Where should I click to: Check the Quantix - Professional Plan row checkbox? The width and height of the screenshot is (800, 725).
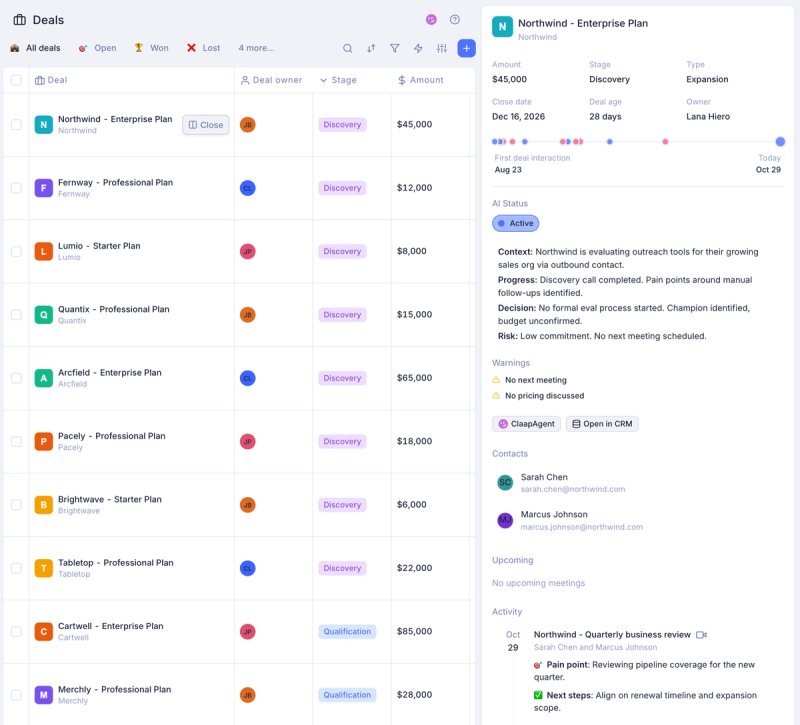coord(16,315)
